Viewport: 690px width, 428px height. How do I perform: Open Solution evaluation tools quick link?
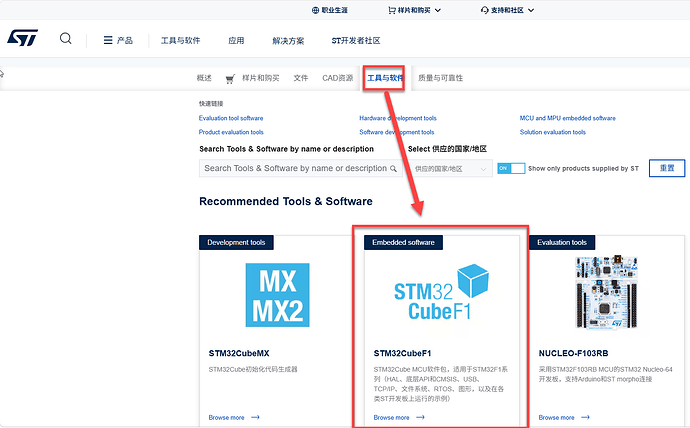coord(553,132)
